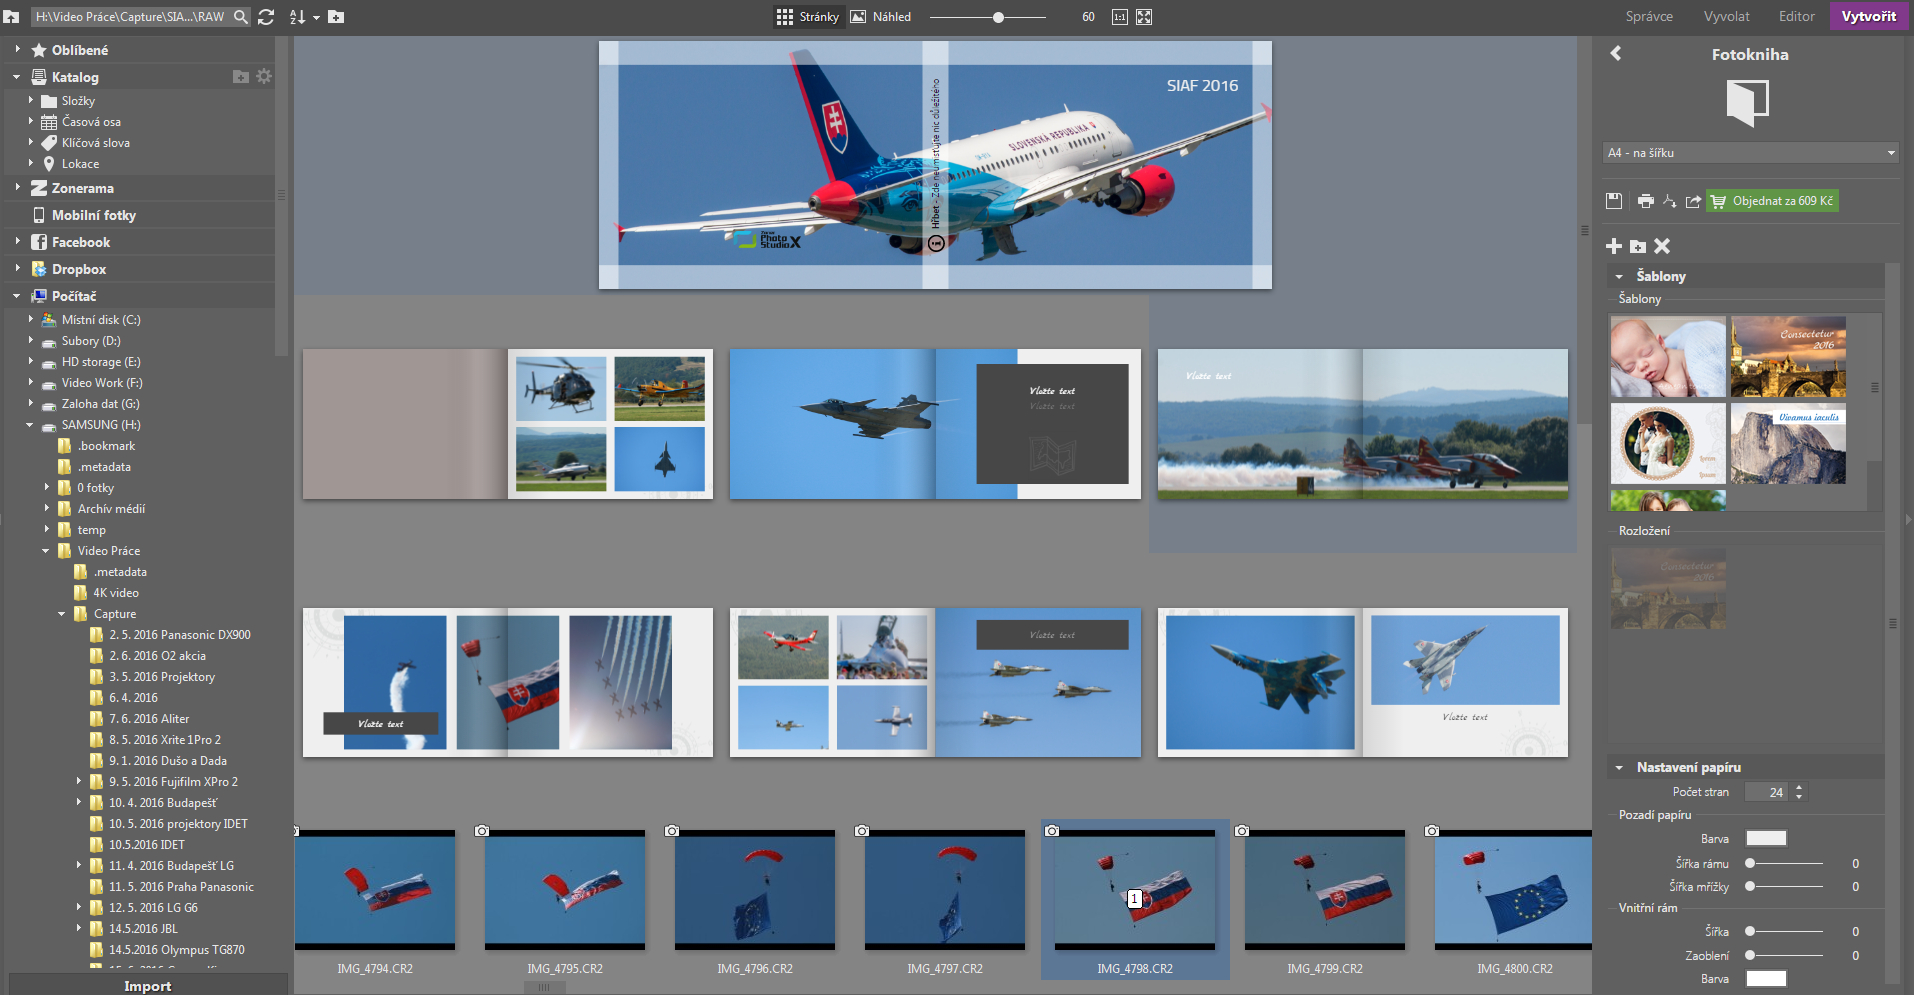Open Katalog settings gear
The height and width of the screenshot is (995, 1914).
pos(264,77)
